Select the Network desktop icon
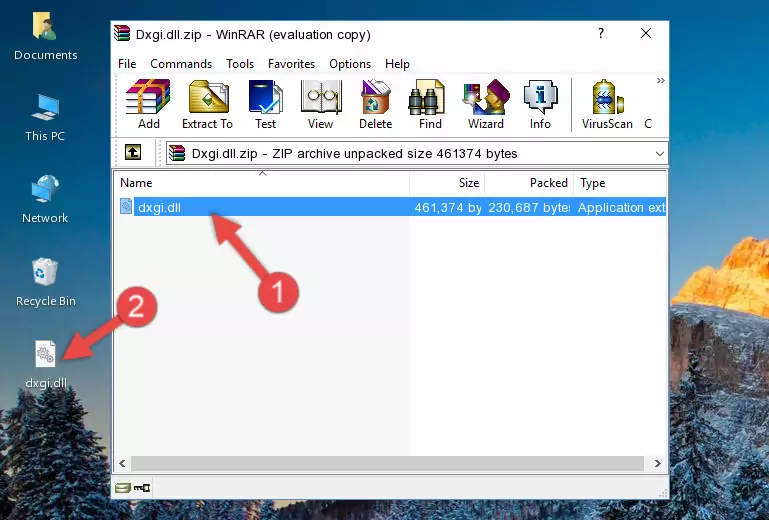Screen dimensions: 769x520 45,200
